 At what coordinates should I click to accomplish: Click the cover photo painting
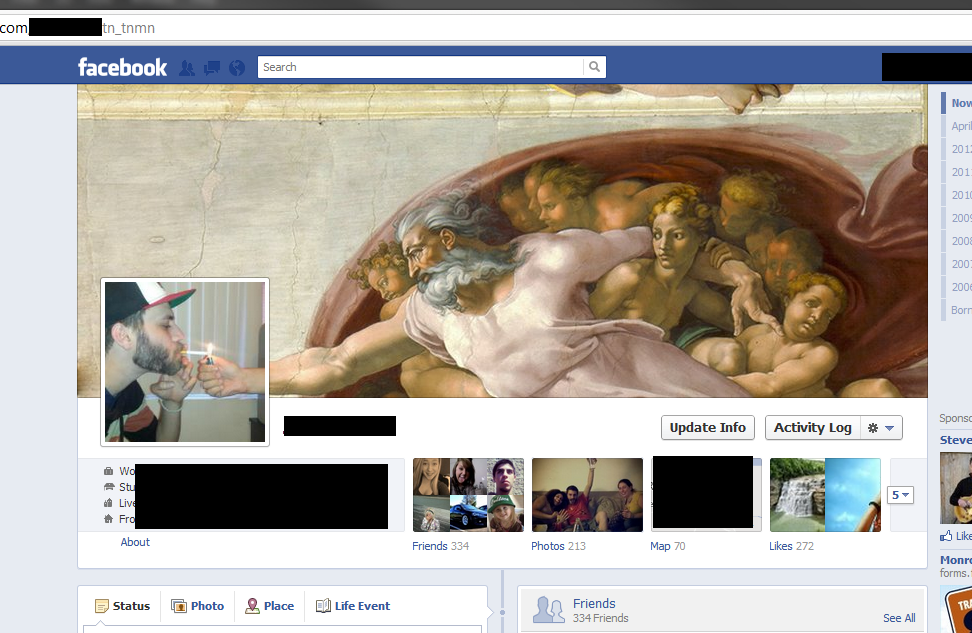pyautogui.click(x=502, y=241)
